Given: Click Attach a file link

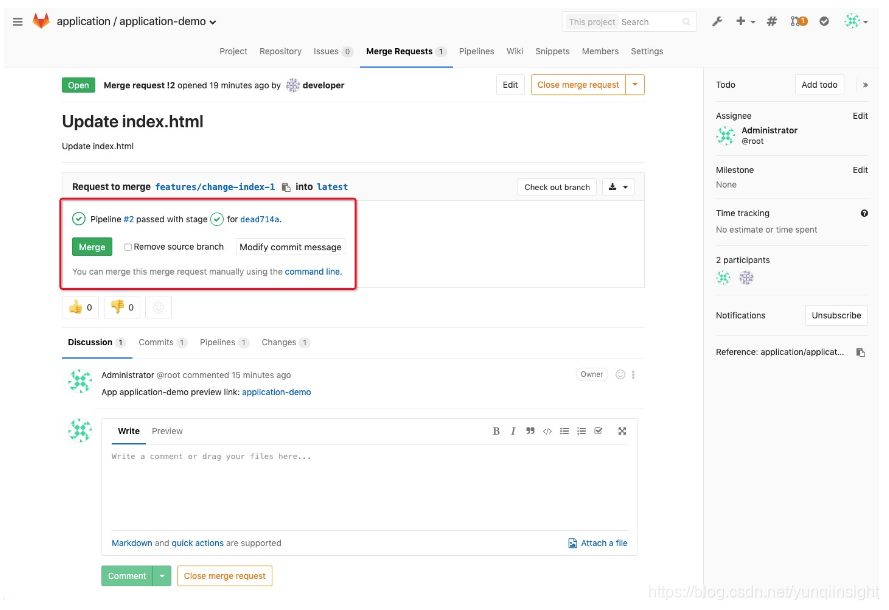Looking at the screenshot, I should [x=598, y=543].
